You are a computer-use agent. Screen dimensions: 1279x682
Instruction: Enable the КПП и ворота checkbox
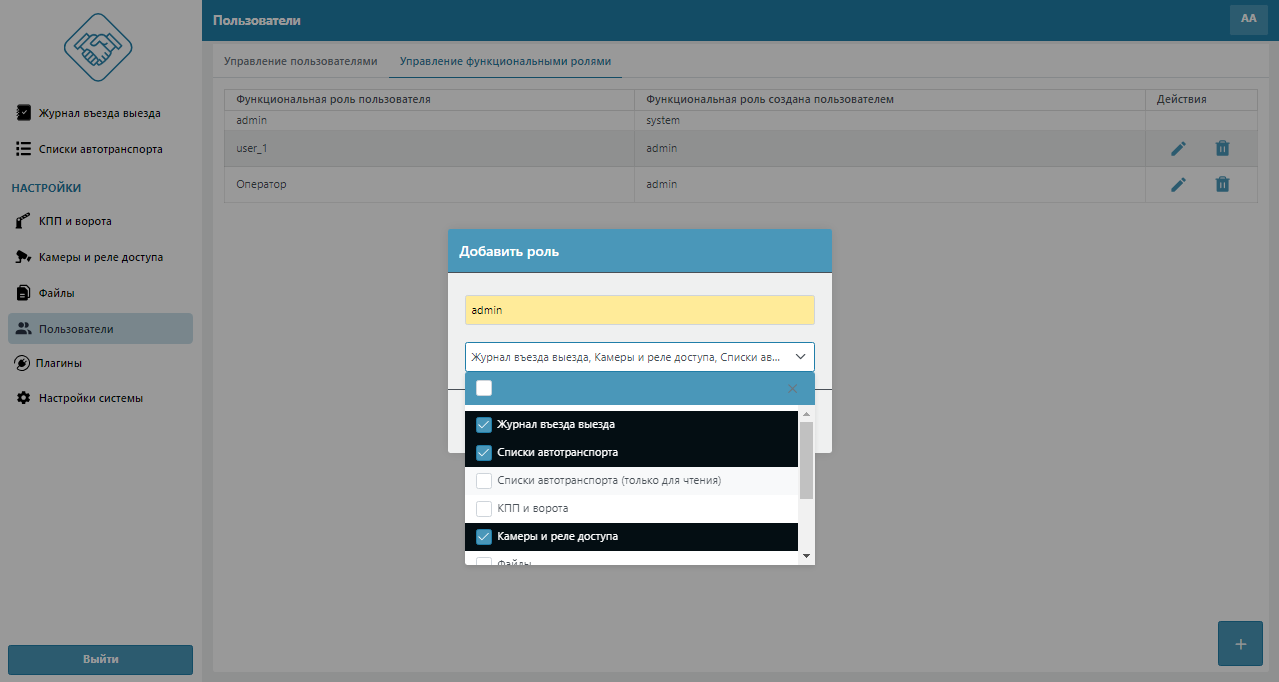click(484, 509)
